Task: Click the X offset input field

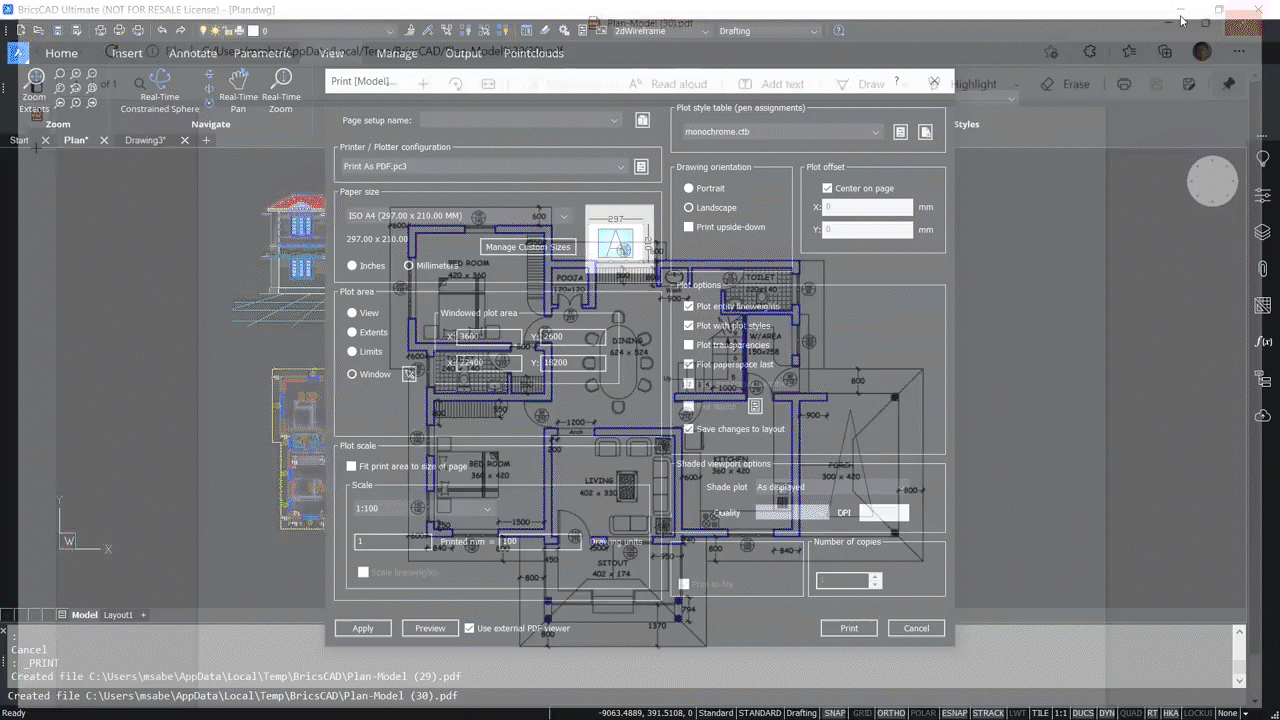Action: pos(868,207)
